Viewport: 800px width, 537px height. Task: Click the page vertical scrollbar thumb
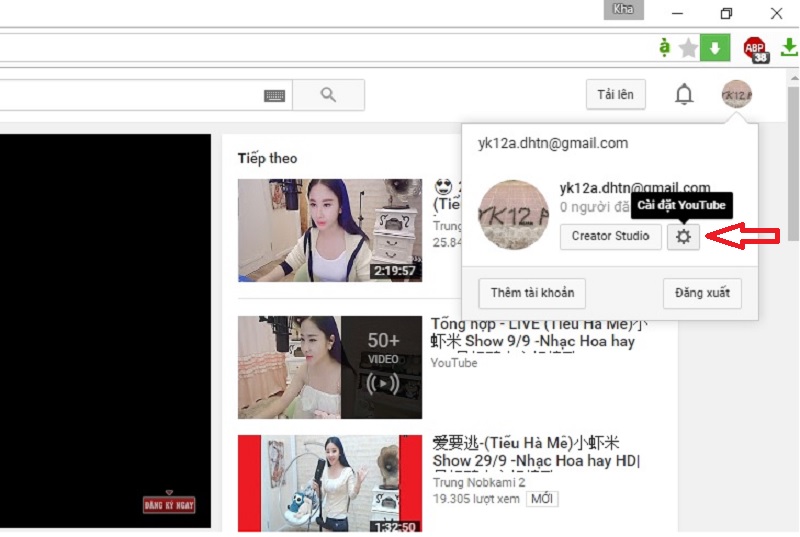click(x=794, y=164)
